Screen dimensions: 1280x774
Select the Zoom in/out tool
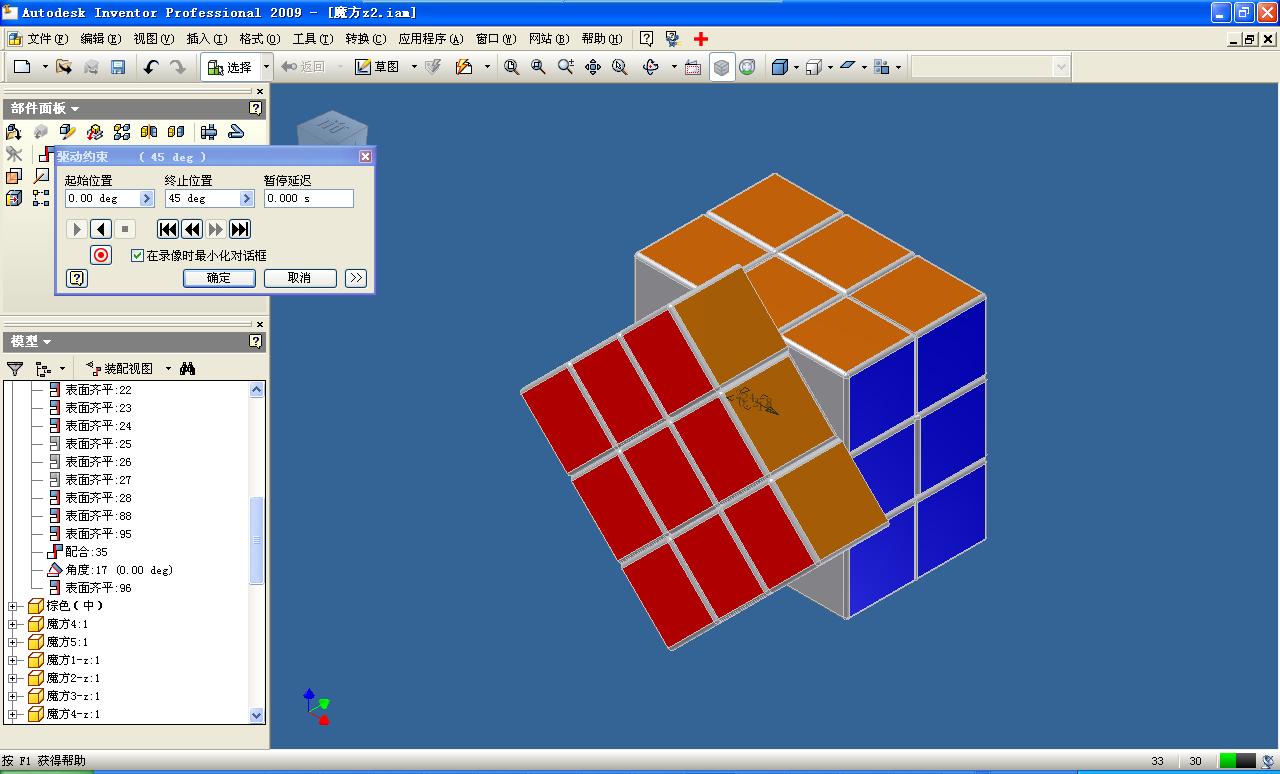[x=565, y=67]
